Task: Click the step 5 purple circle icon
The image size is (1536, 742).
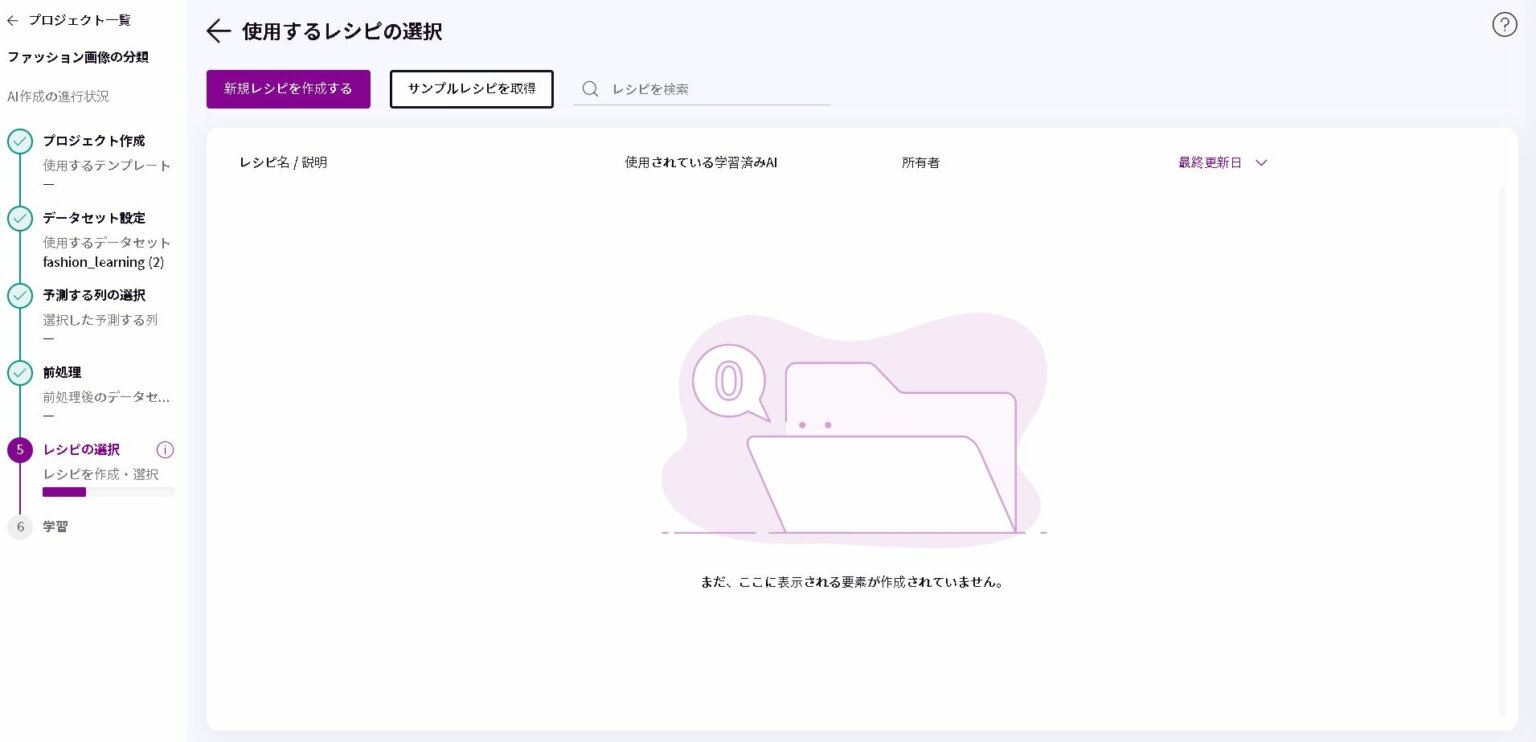Action: (20, 450)
